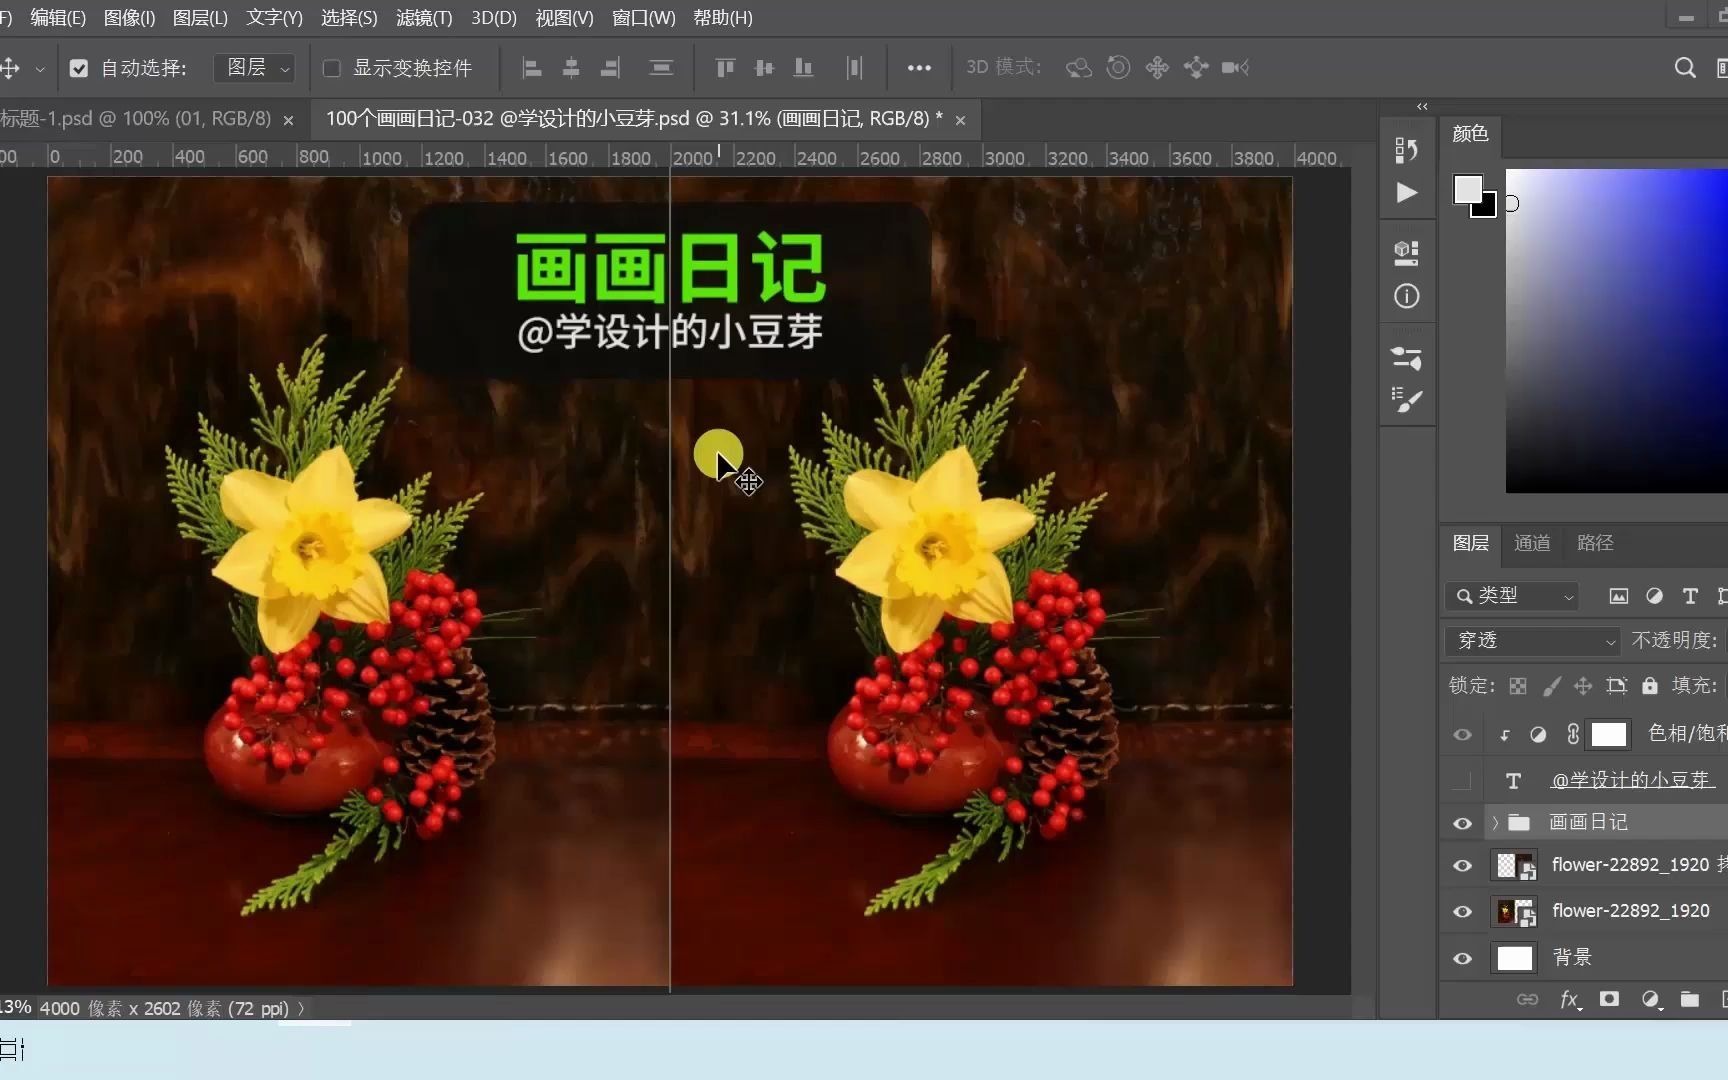Filter layers by pixel image icon
The image size is (1728, 1080).
(1618, 596)
